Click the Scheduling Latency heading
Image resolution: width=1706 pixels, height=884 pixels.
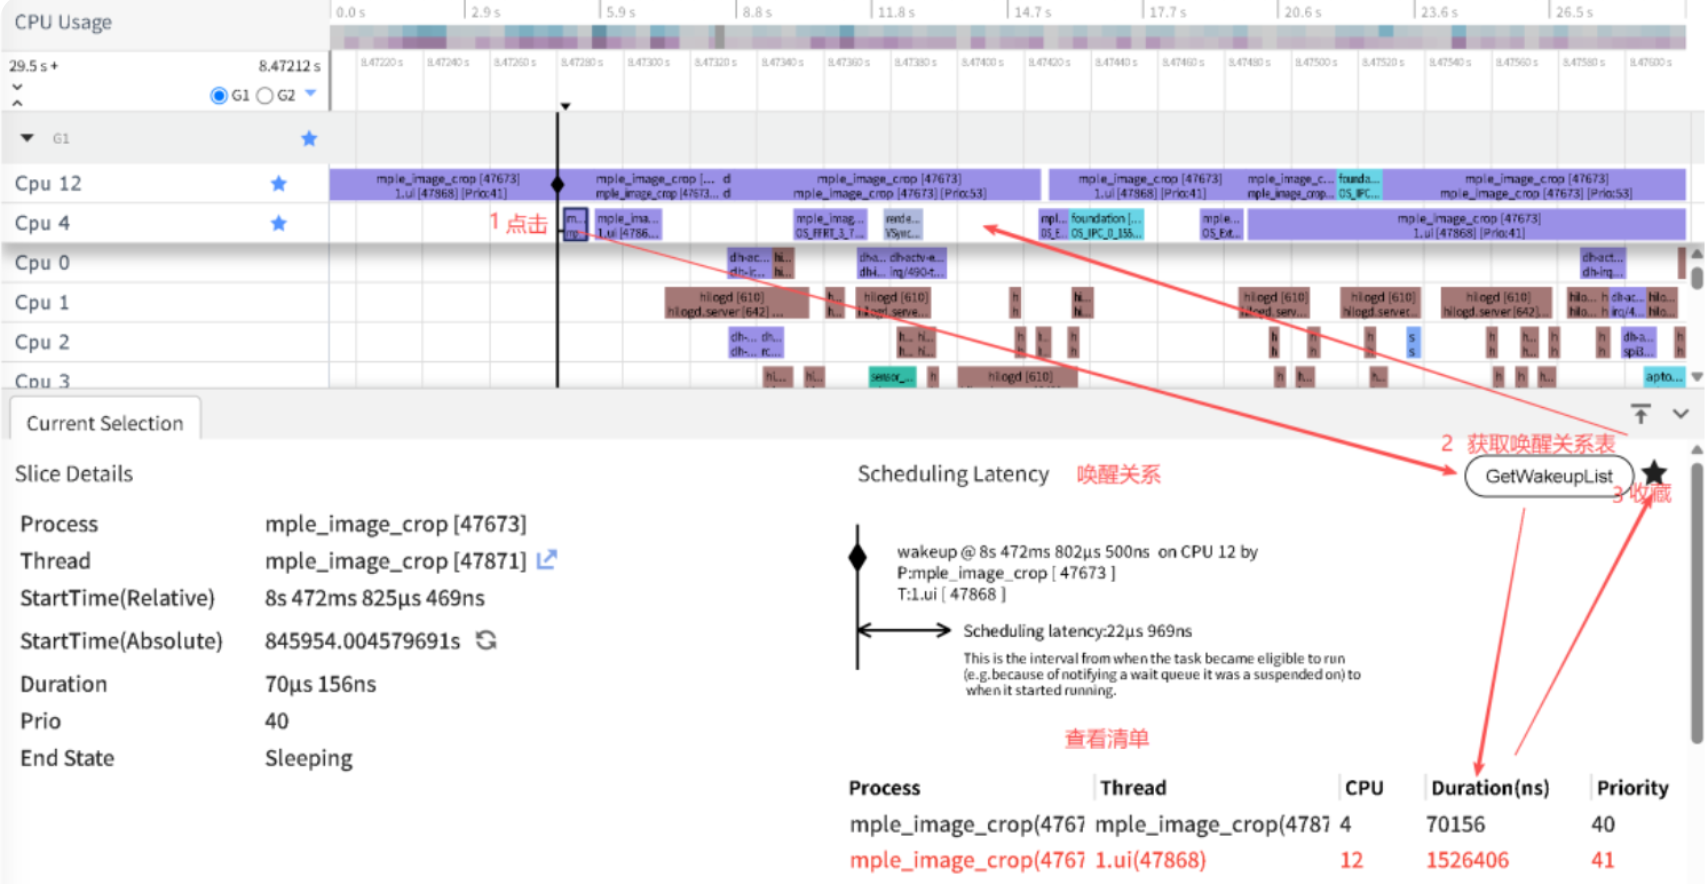(953, 474)
